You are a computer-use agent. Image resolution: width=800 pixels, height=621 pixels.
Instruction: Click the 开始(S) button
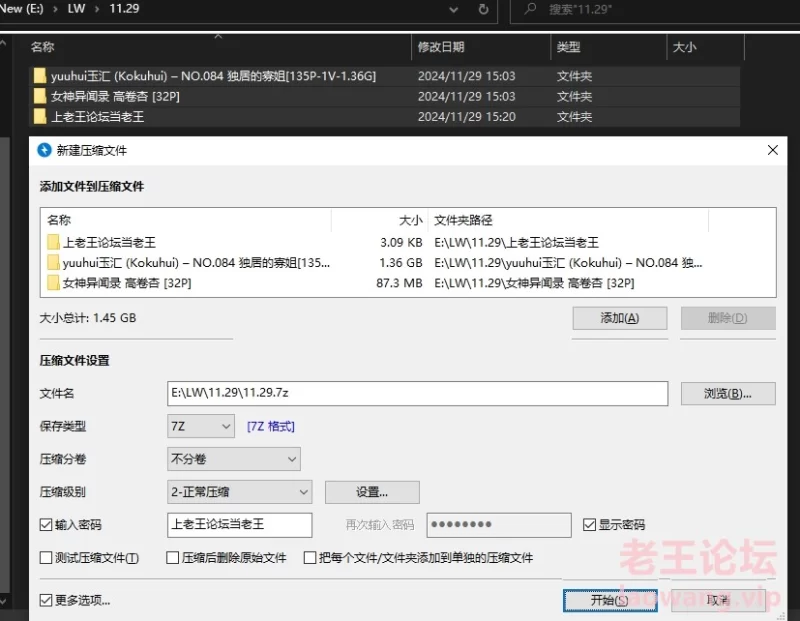610,600
